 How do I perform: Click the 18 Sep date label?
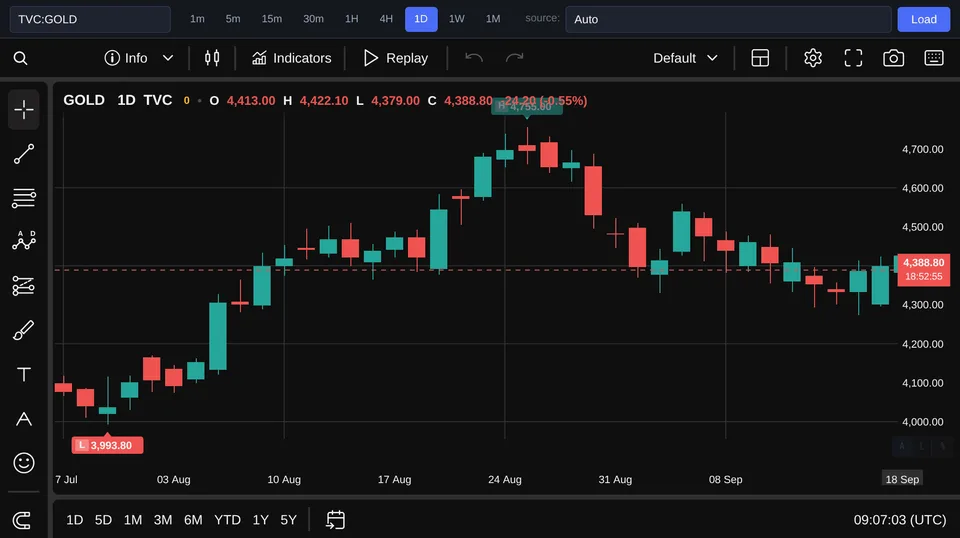click(902, 479)
